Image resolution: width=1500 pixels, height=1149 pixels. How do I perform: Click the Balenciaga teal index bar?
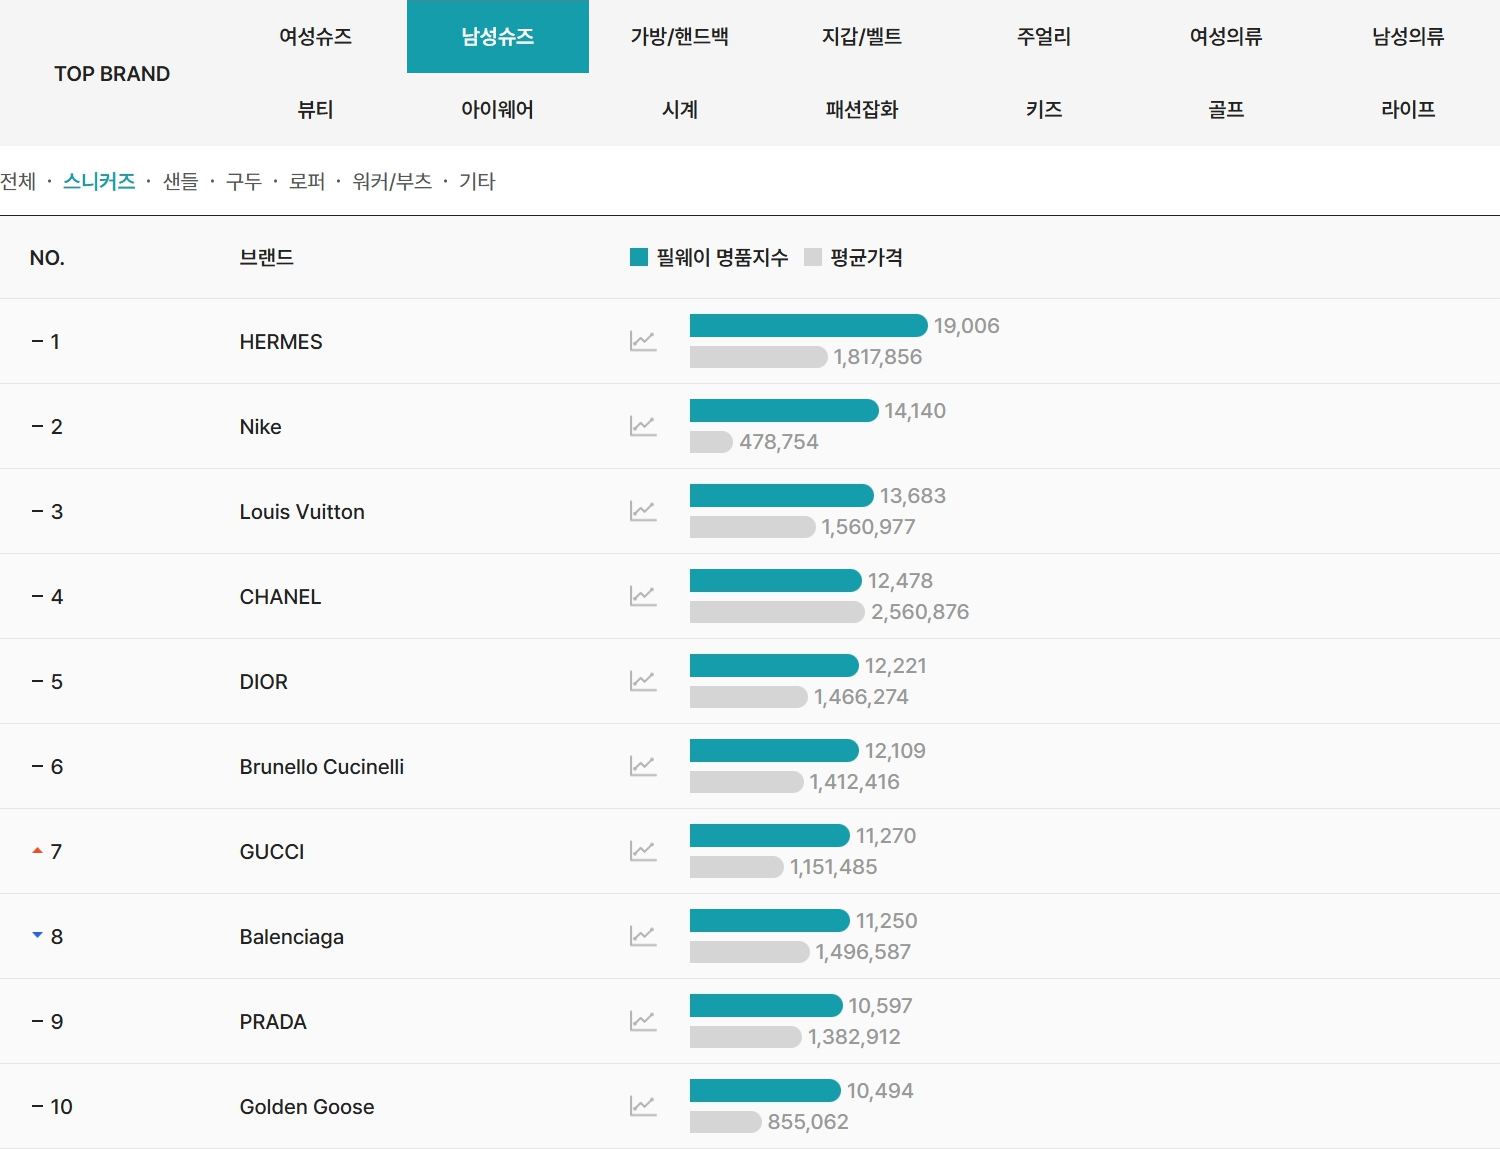coord(770,920)
